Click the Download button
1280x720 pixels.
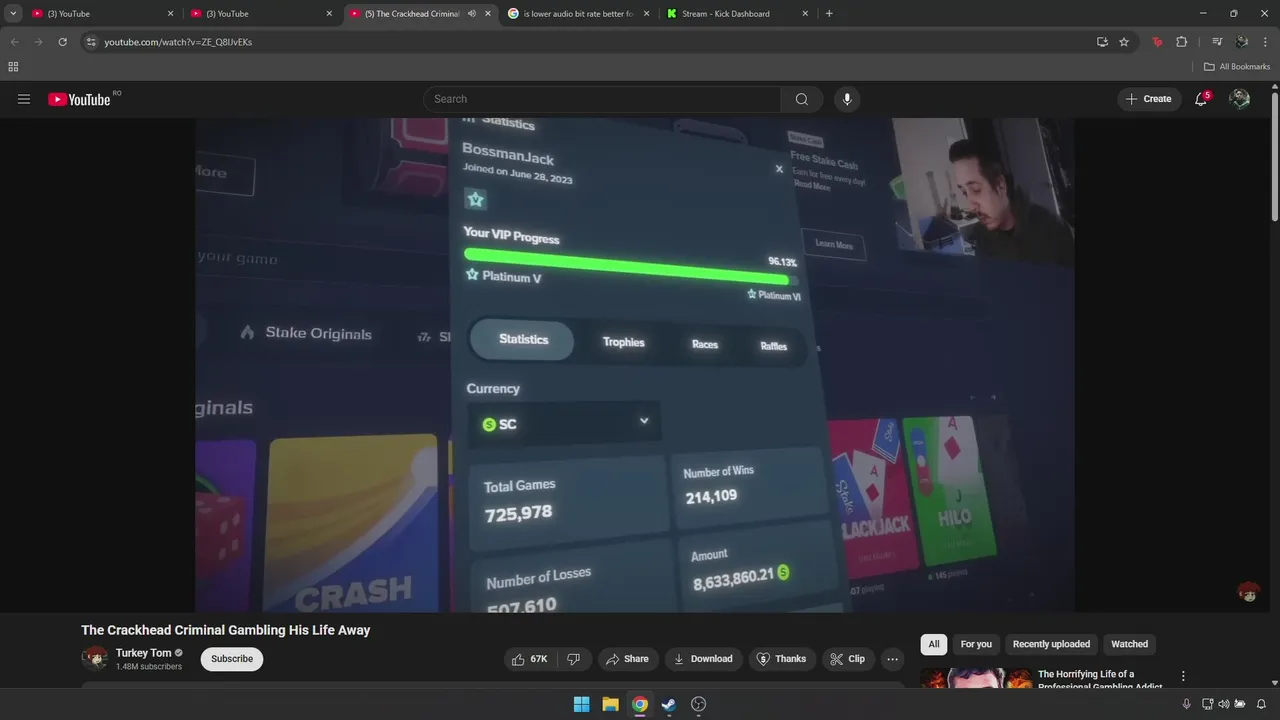(x=703, y=659)
